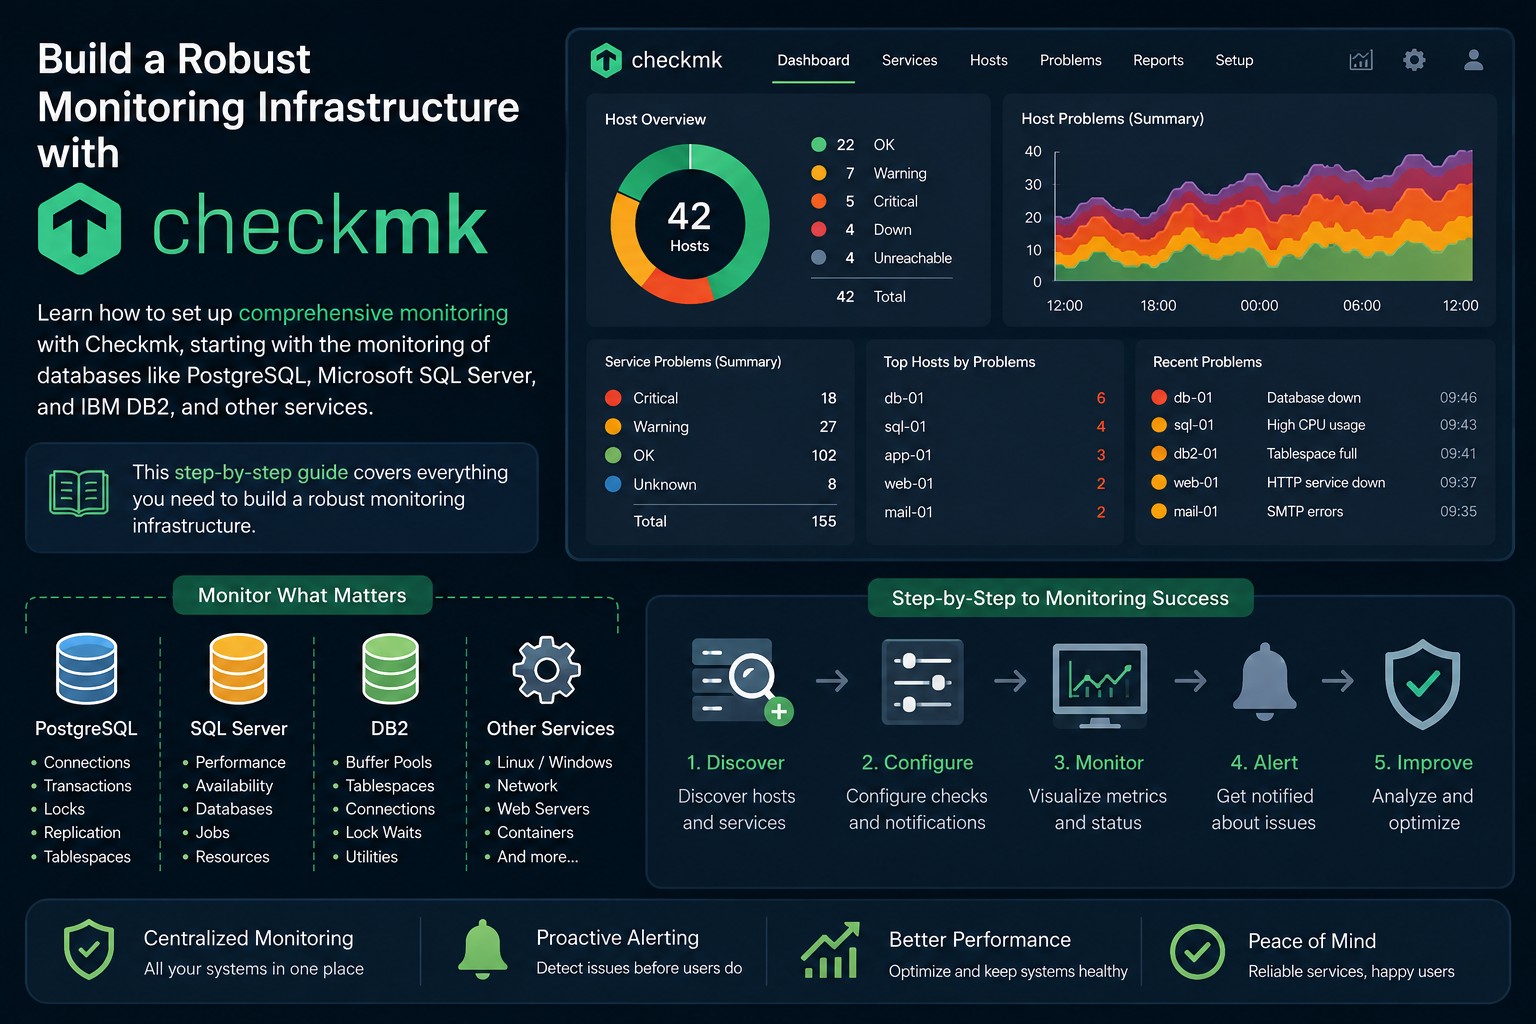Screen dimensions: 1536x1024
Task: Click the step-by-step guide highlighted text
Action: tap(261, 472)
